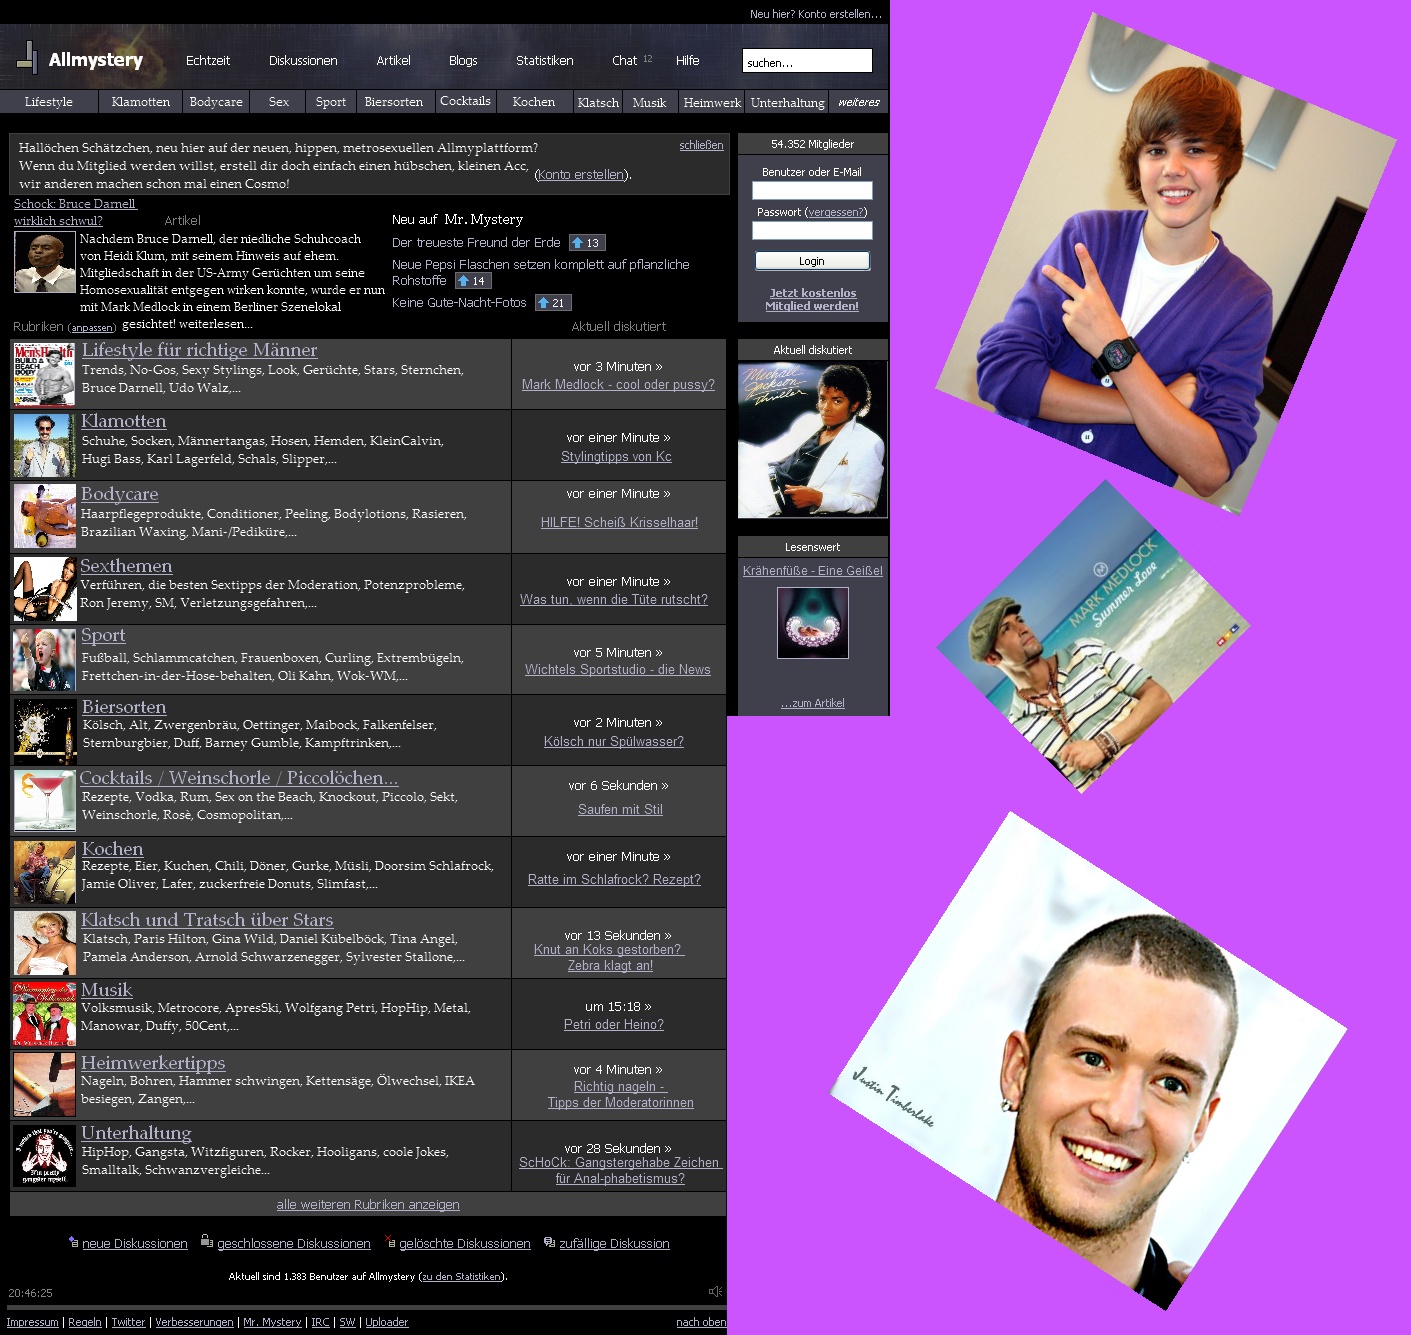1411x1335 pixels.
Task: Switch to the Cocktails tab
Action: pyautogui.click(x=465, y=101)
